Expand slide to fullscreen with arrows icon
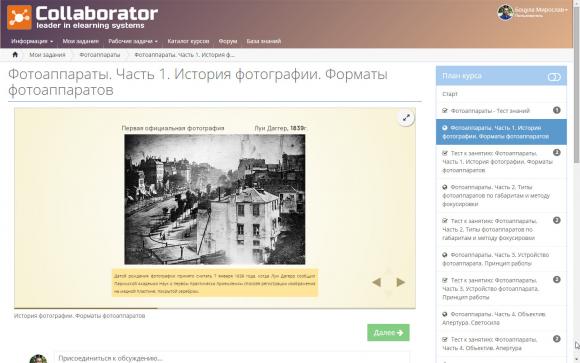This screenshot has height=363, width=580. pos(406,118)
